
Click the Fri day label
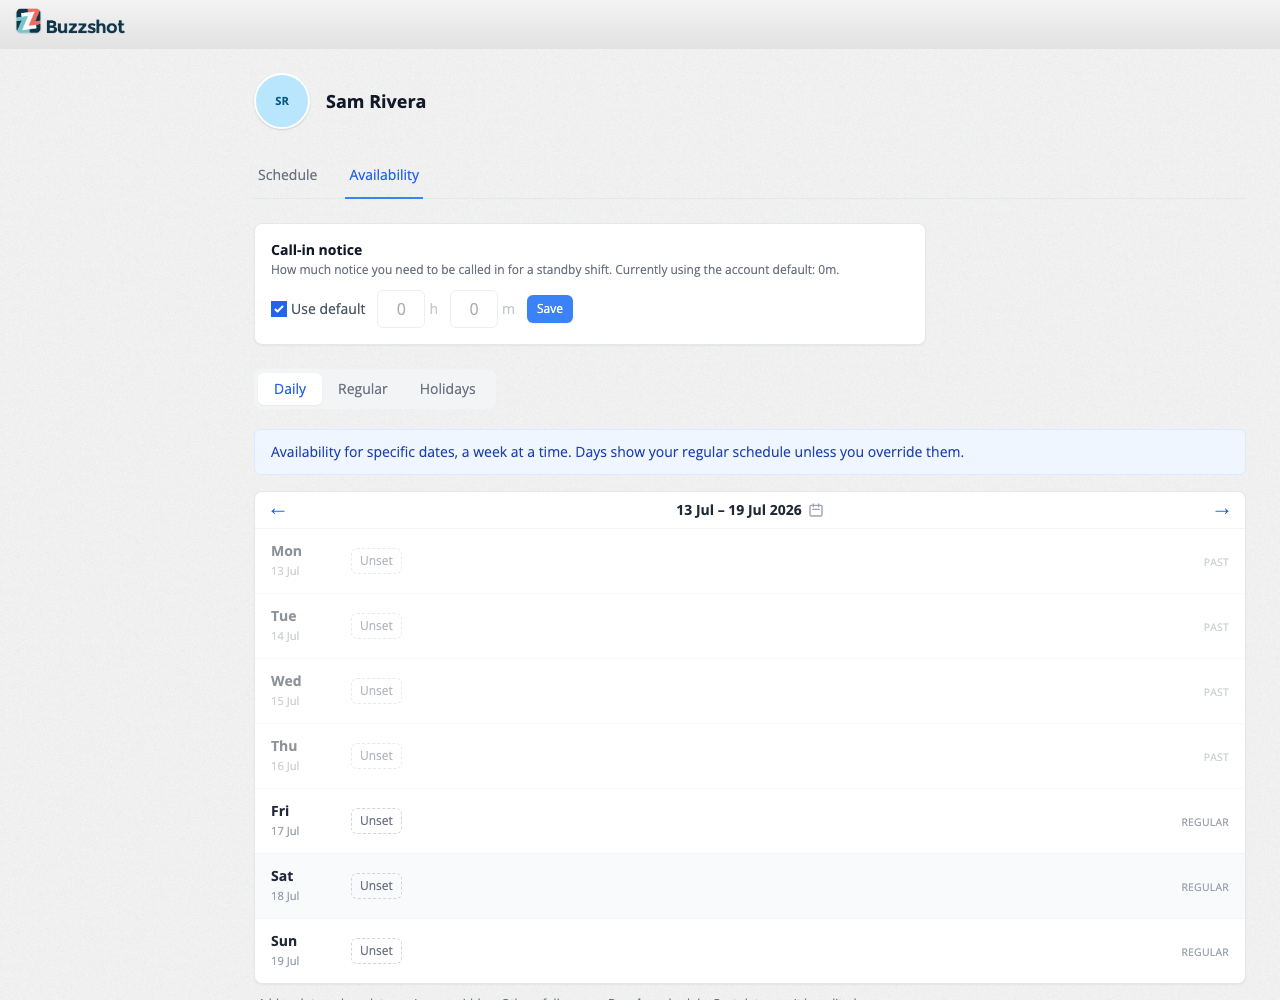(280, 811)
